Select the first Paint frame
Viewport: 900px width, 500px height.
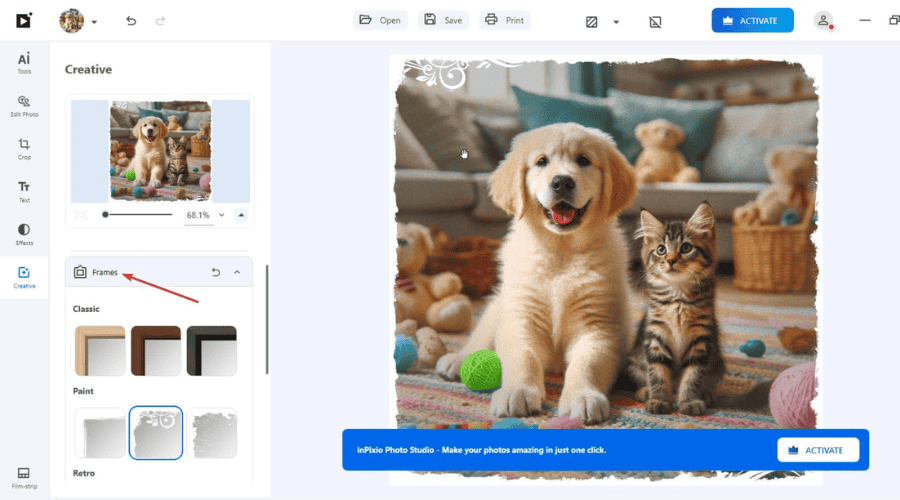click(100, 433)
